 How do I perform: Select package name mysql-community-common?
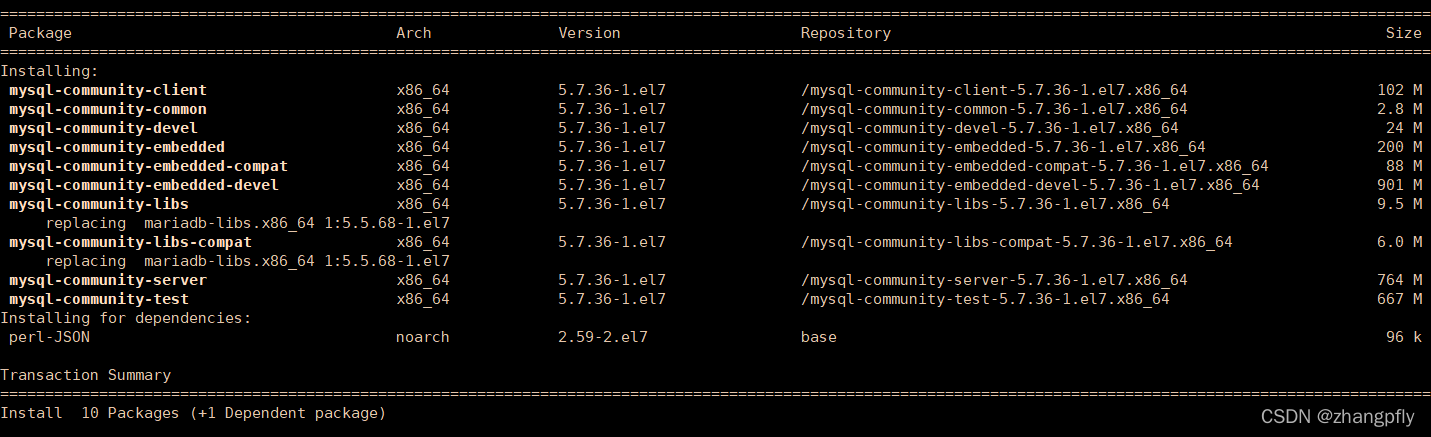click(108, 109)
